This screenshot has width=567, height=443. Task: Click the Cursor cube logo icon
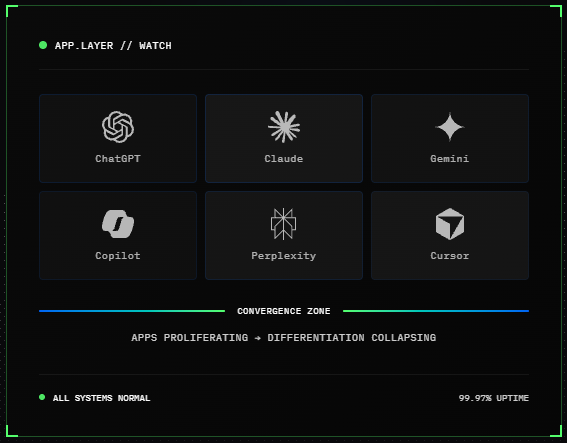point(449,224)
